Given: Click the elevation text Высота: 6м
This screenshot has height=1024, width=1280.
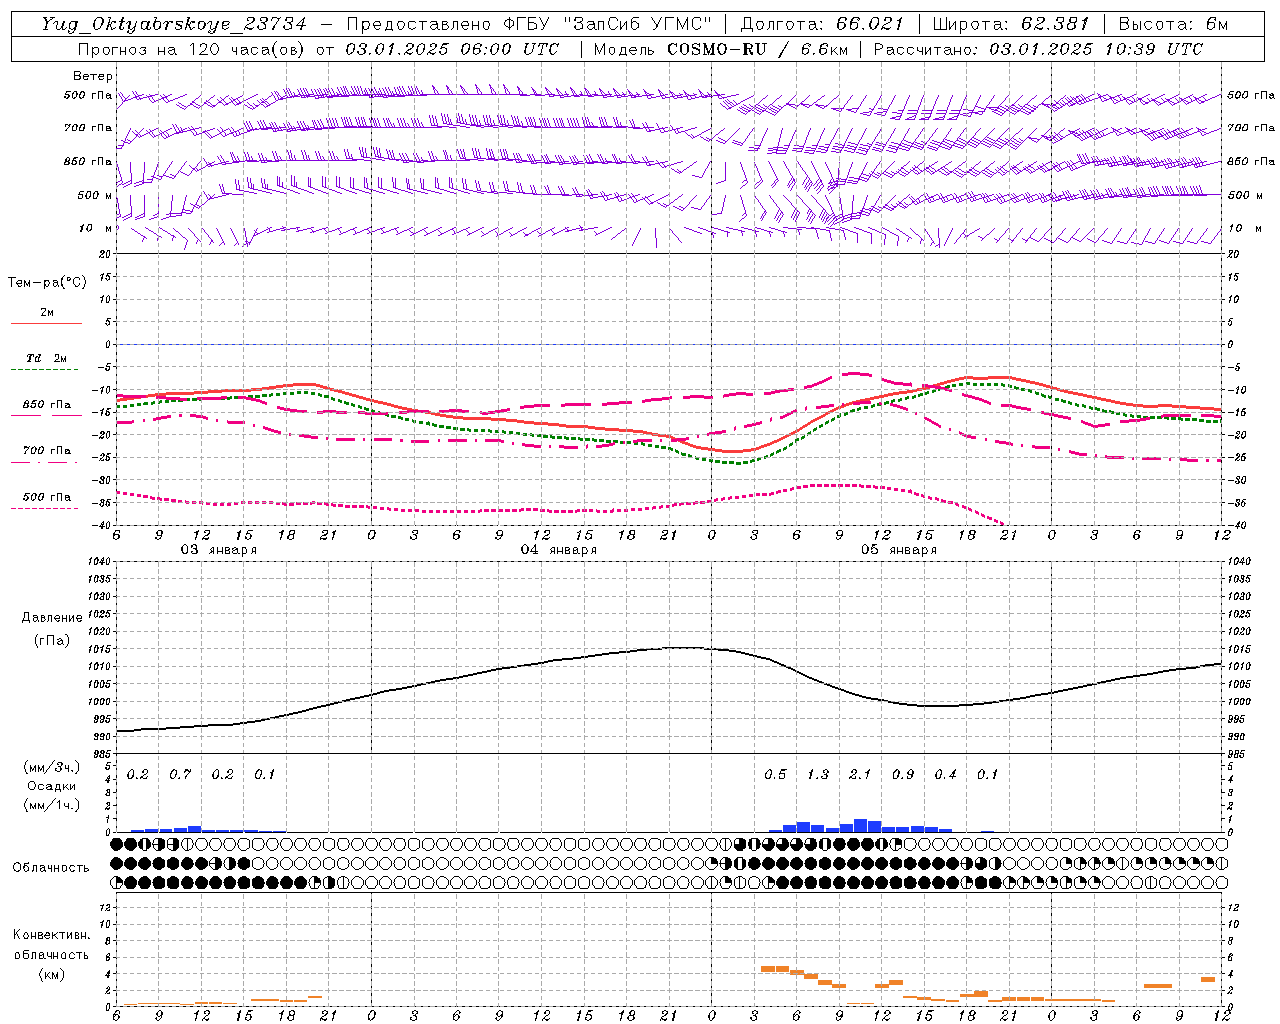Looking at the screenshot, I should pos(1173,24).
